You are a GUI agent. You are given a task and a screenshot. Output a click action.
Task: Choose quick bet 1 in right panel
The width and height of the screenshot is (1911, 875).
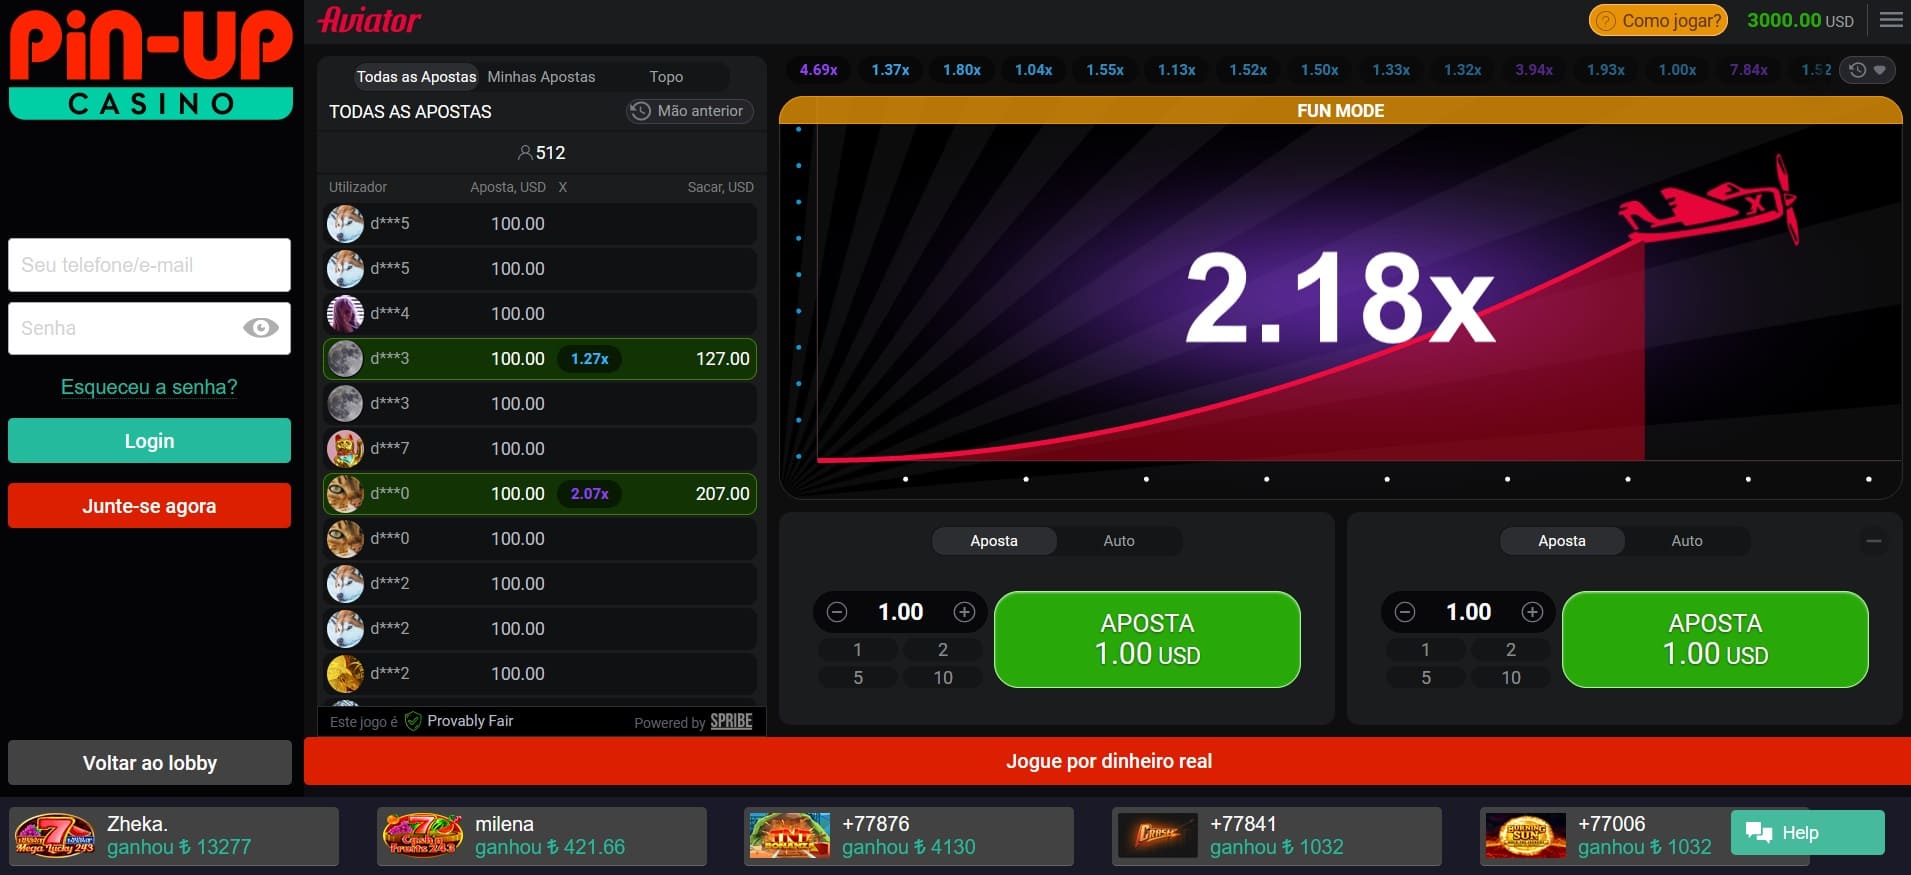tap(1426, 650)
